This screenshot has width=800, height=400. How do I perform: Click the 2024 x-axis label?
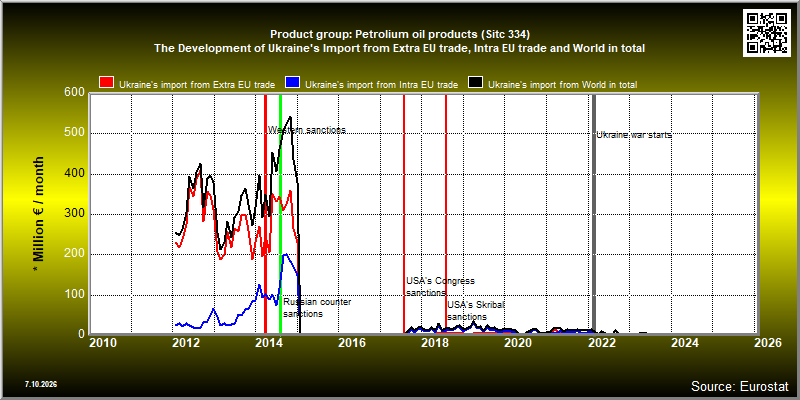click(x=684, y=343)
